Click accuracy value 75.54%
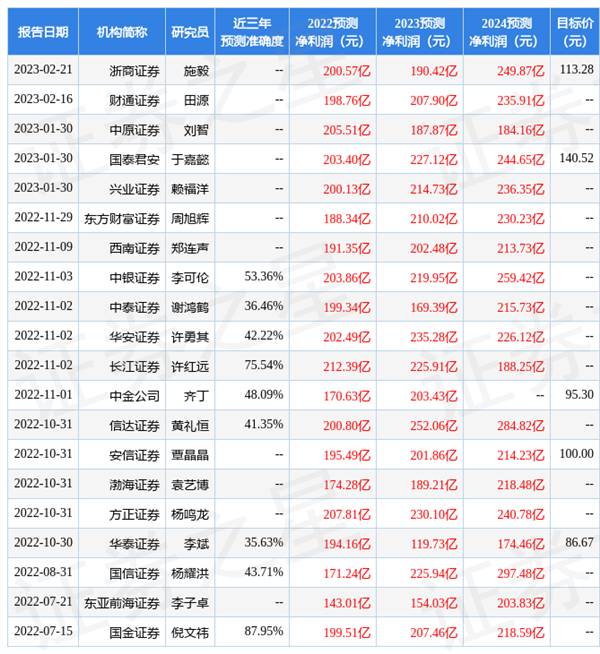Image resolution: width=600 pixels, height=654 pixels. point(264,365)
